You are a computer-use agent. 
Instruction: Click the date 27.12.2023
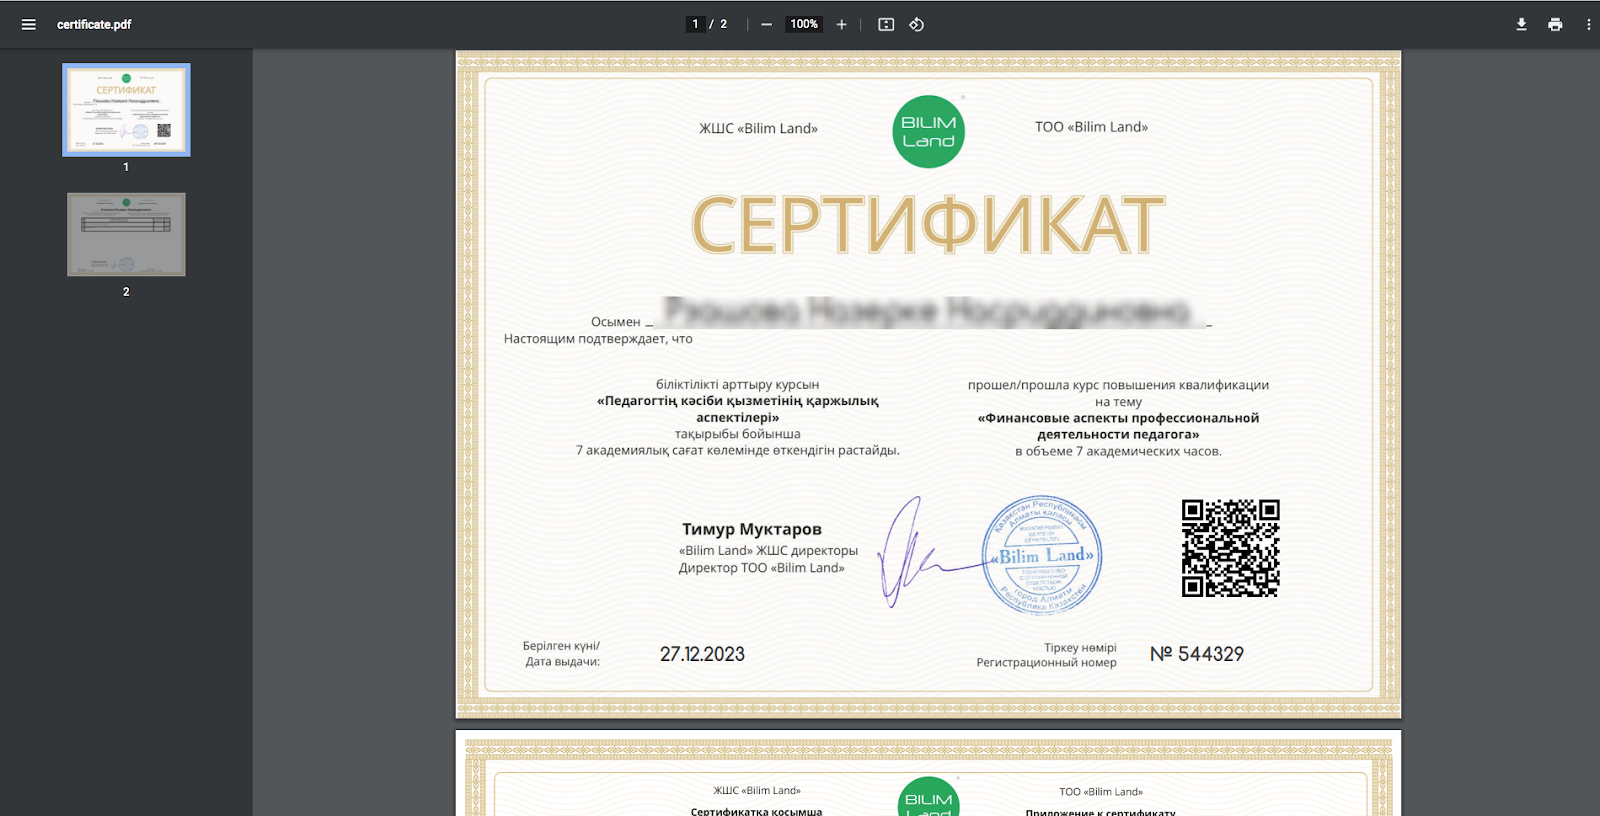702,654
